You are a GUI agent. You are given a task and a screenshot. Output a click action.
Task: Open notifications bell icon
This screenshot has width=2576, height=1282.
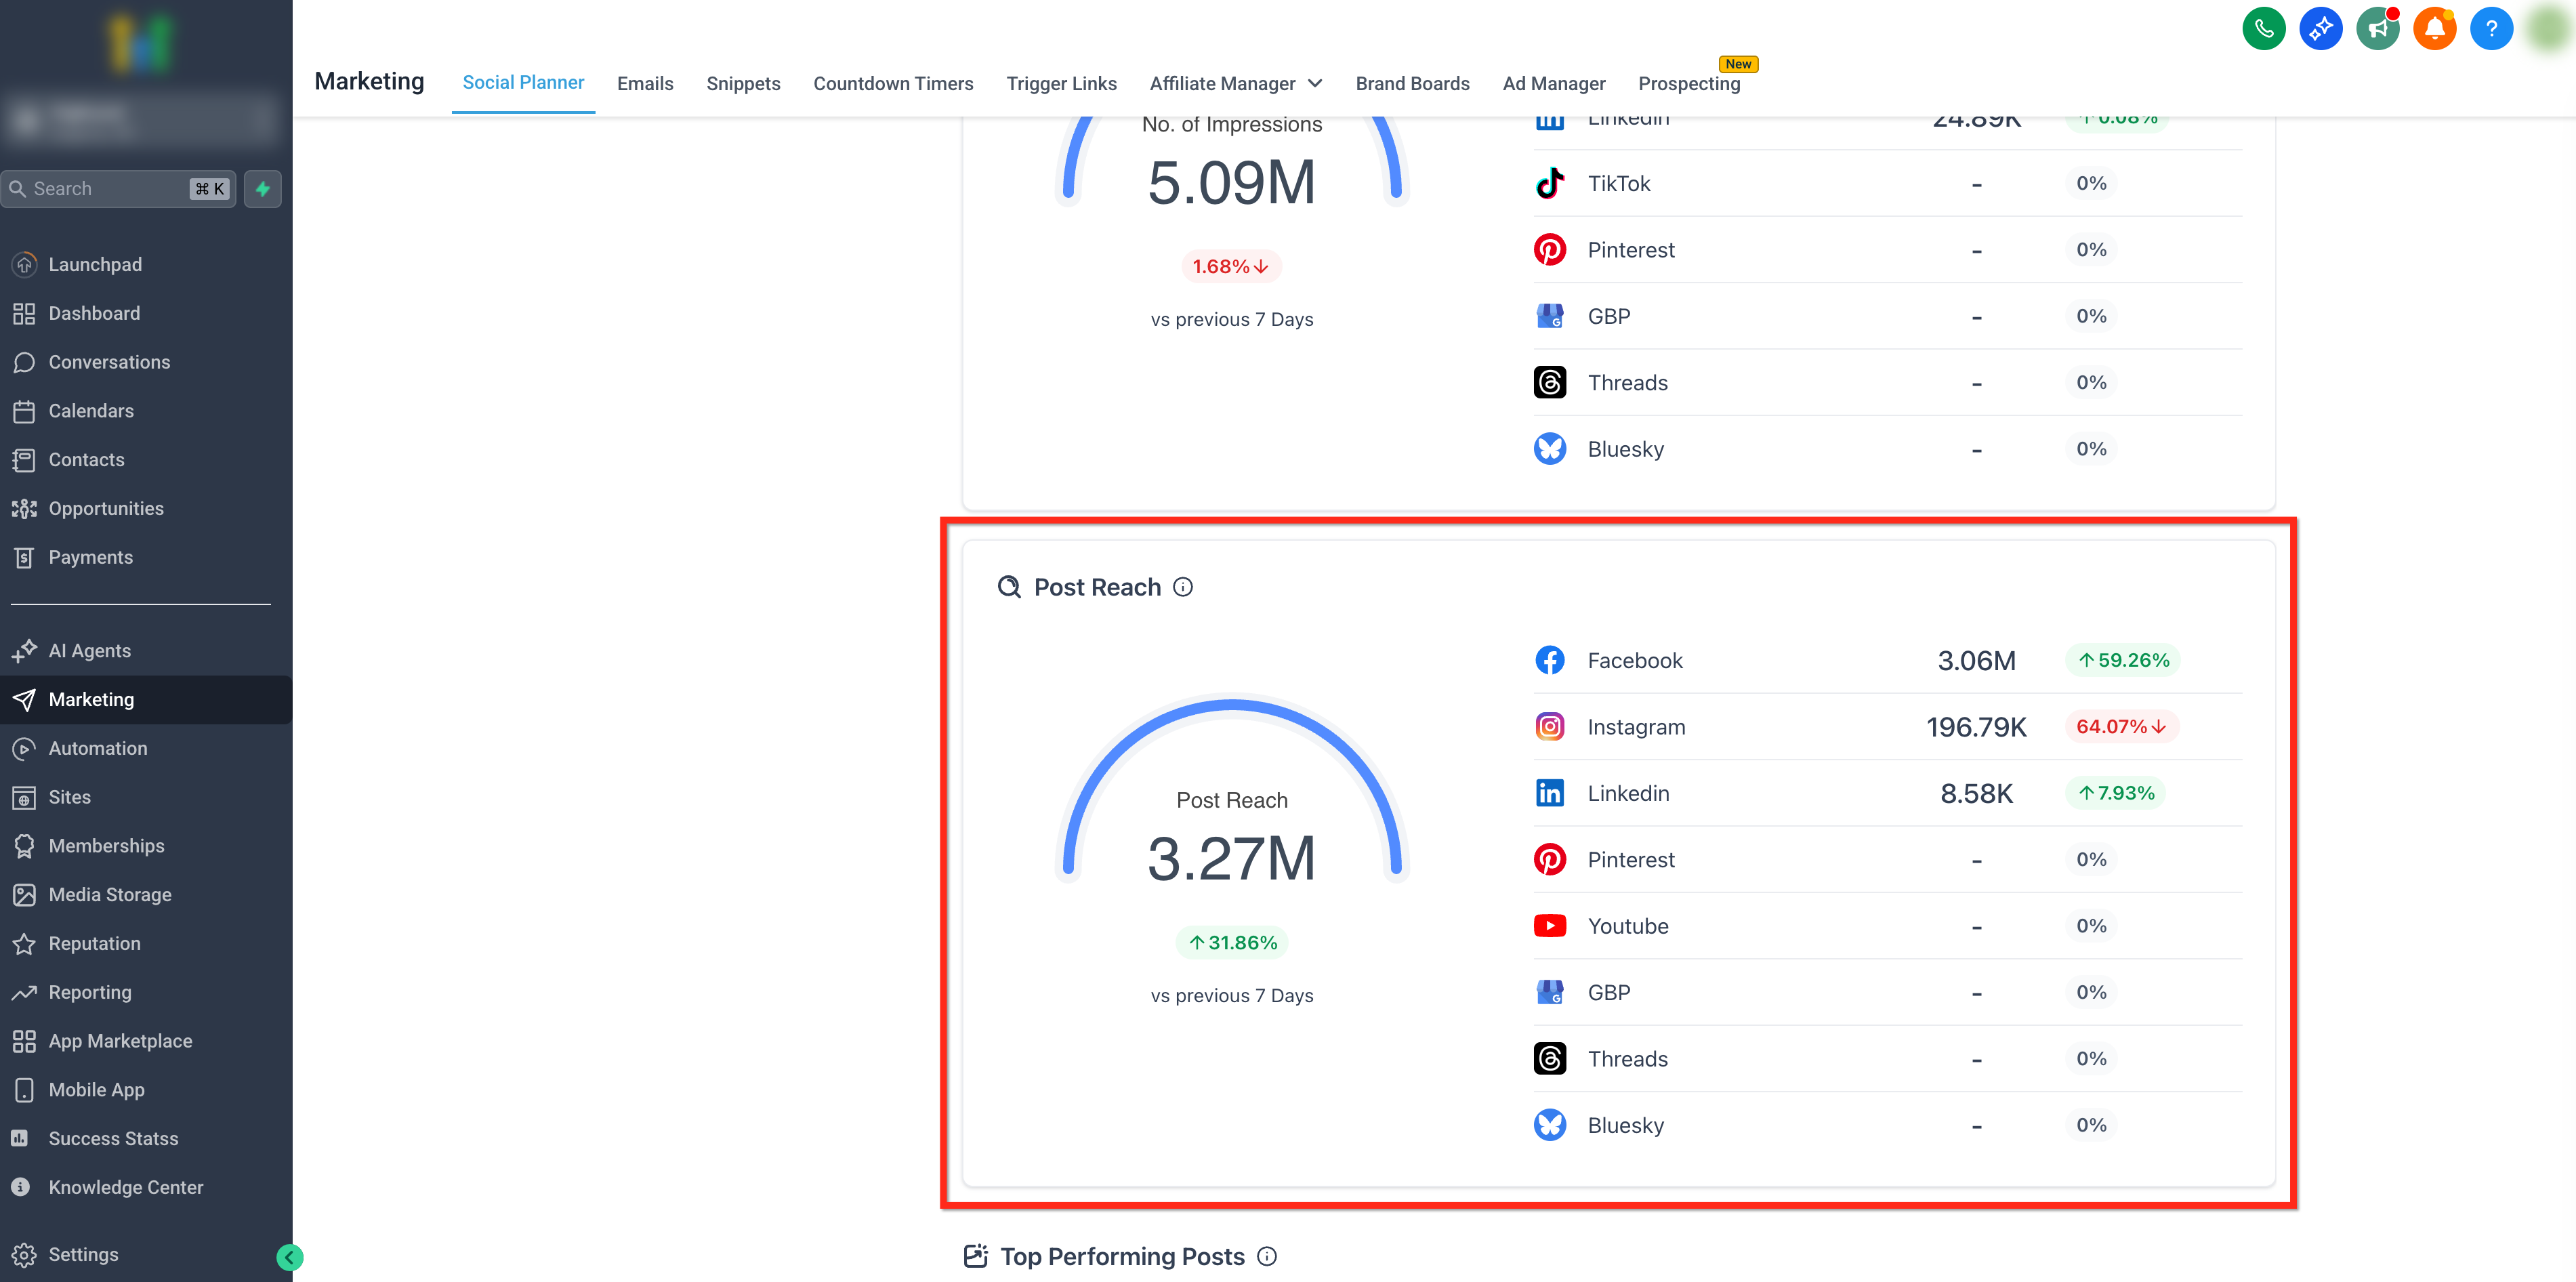[2435, 28]
